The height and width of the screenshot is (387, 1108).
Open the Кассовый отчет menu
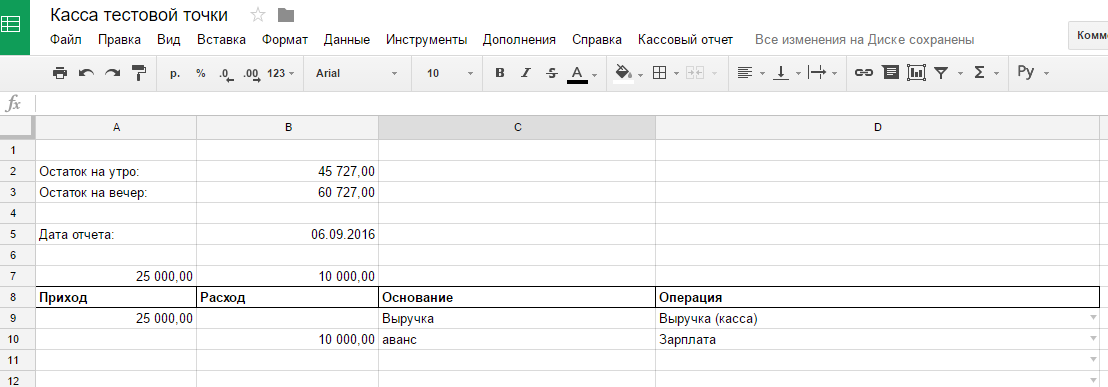point(685,40)
